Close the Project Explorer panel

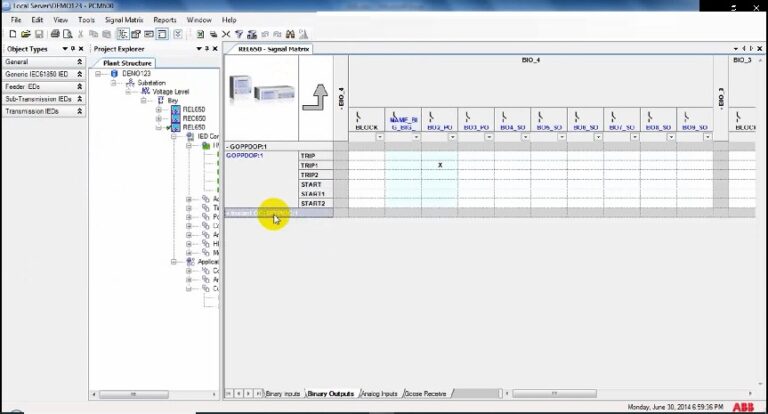(x=215, y=49)
